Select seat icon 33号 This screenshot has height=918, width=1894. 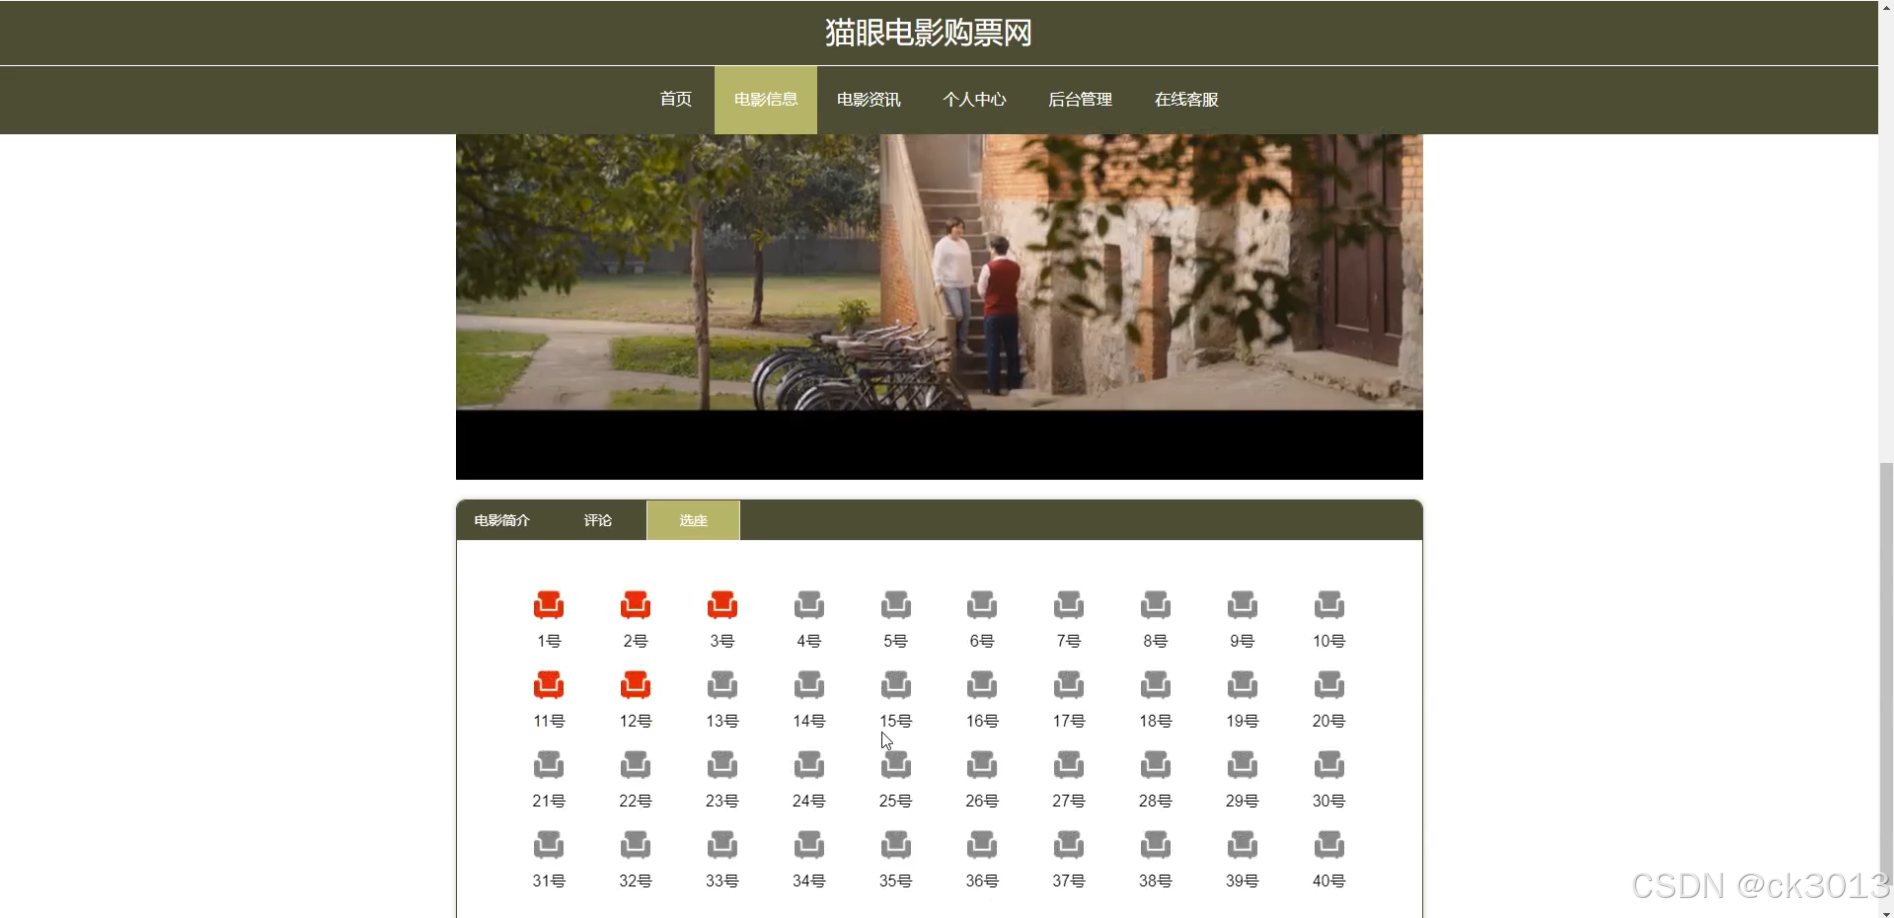click(x=722, y=845)
